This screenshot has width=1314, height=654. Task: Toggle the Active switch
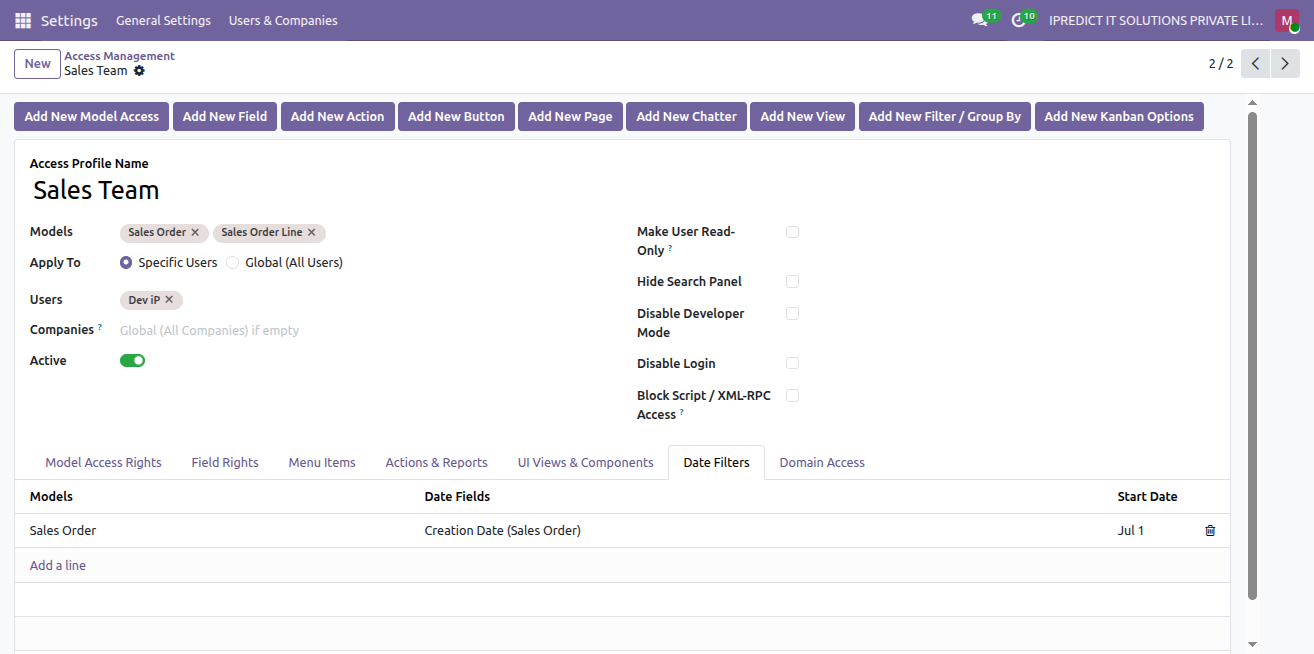point(133,361)
